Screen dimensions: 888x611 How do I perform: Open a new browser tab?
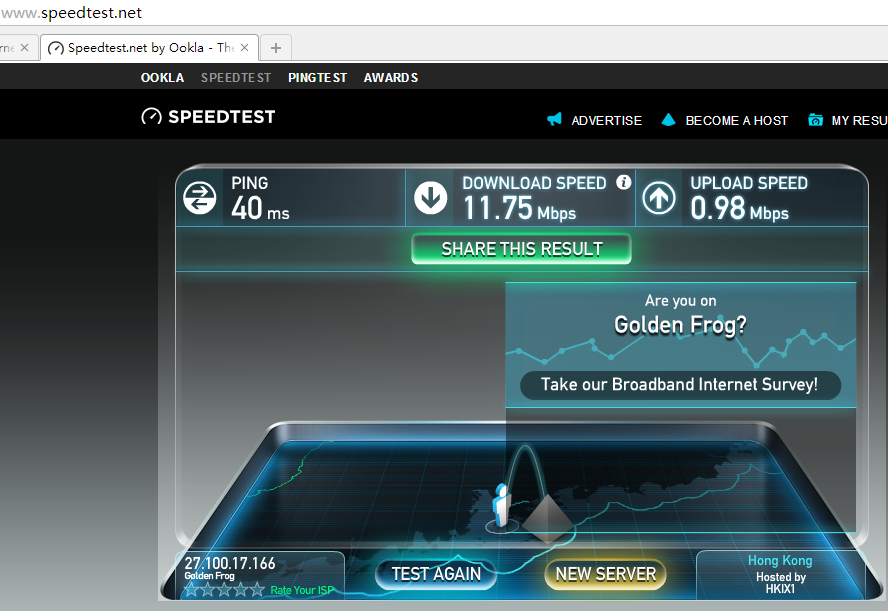[276, 48]
